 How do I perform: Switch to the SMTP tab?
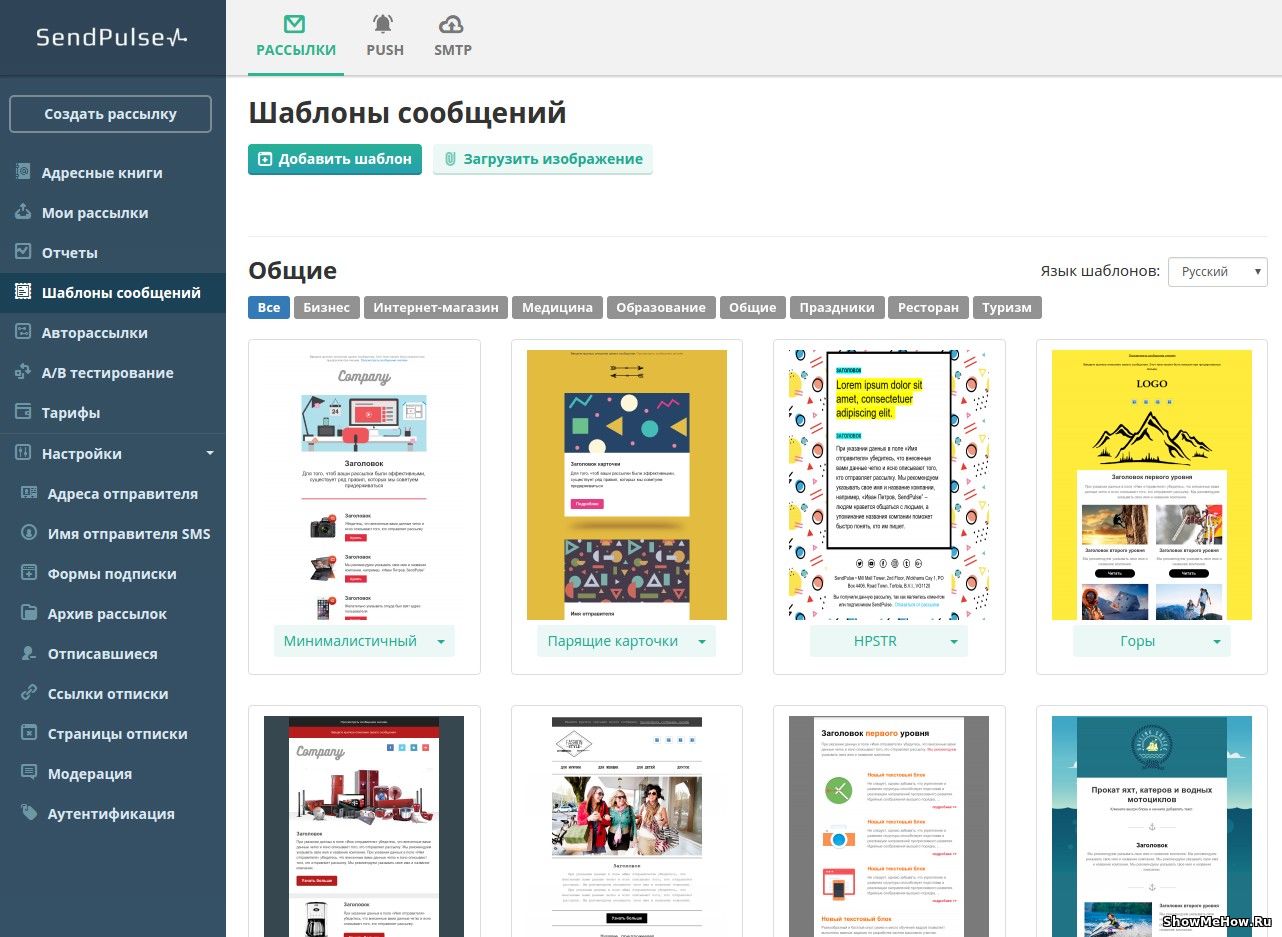click(x=453, y=37)
